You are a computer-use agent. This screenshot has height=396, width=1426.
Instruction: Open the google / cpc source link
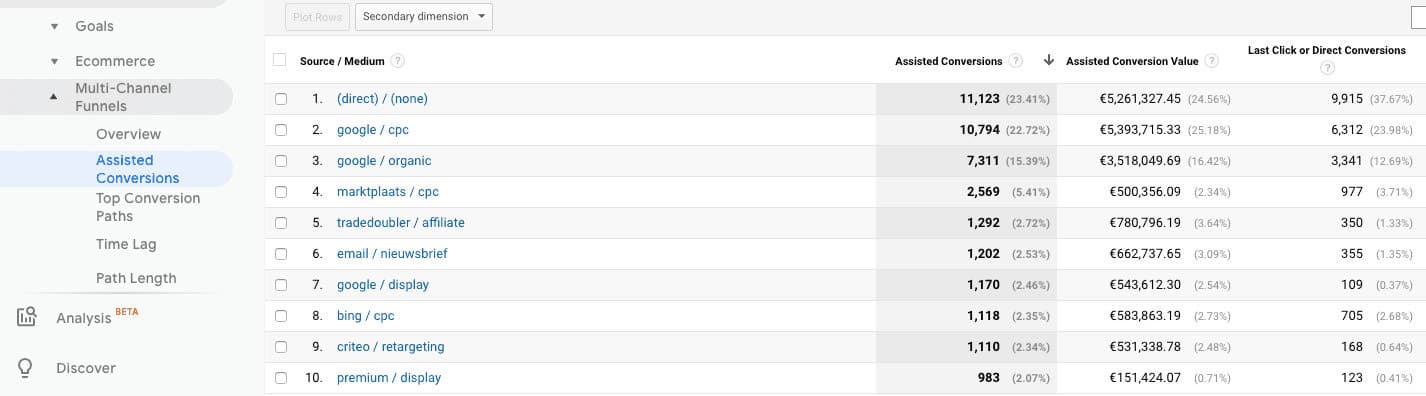coord(373,130)
